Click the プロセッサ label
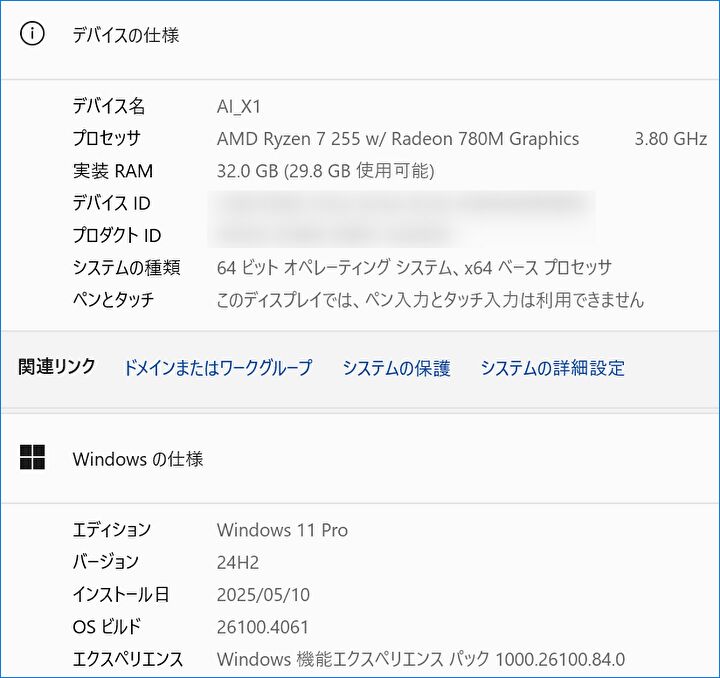This screenshot has width=720, height=678. click(107, 139)
